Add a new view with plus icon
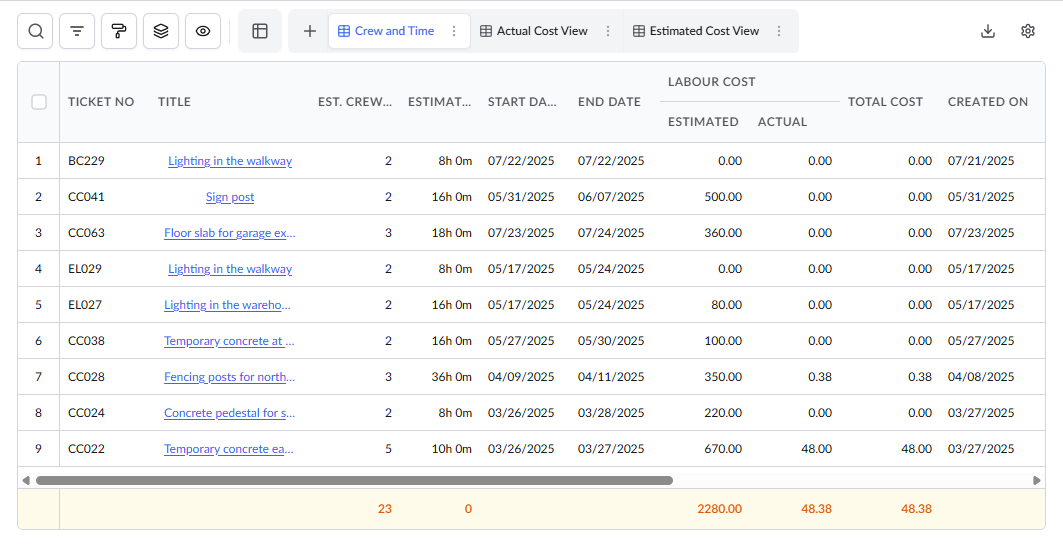This screenshot has height=548, width=1063. pyautogui.click(x=310, y=31)
